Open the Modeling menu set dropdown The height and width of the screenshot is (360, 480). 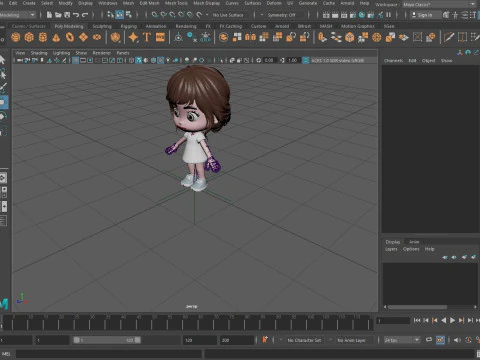(x=18, y=15)
